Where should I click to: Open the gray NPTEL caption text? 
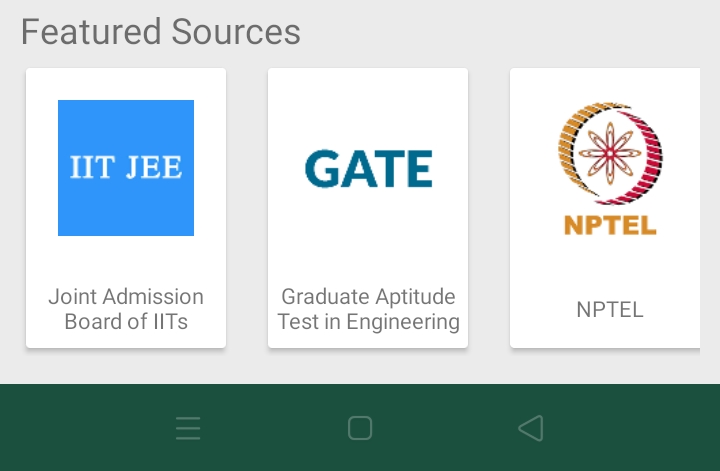click(610, 310)
